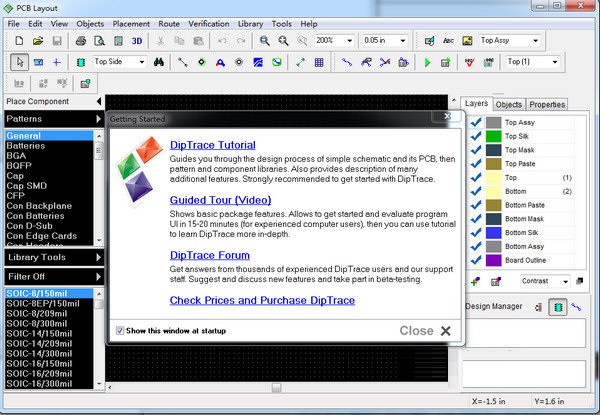Image resolution: width=600 pixels, height=415 pixels.
Task: Open the File menu
Action: point(13,24)
